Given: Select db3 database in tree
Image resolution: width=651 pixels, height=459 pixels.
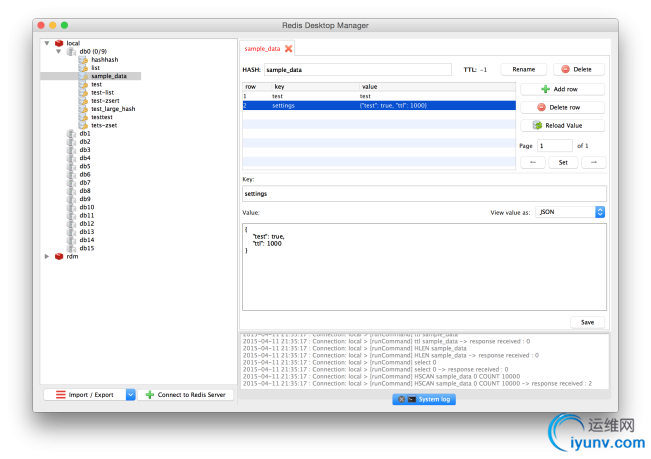Looking at the screenshot, I should click(85, 150).
